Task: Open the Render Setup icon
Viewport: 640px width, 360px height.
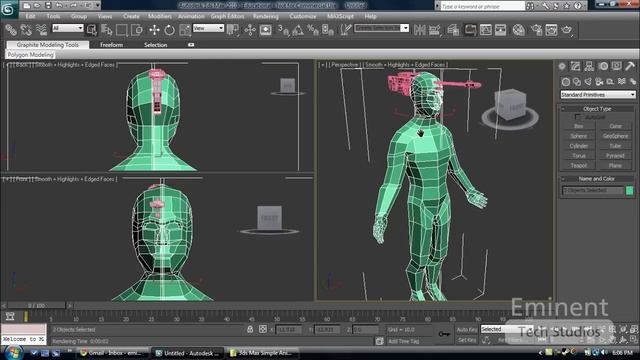Action: pyautogui.click(x=536, y=30)
